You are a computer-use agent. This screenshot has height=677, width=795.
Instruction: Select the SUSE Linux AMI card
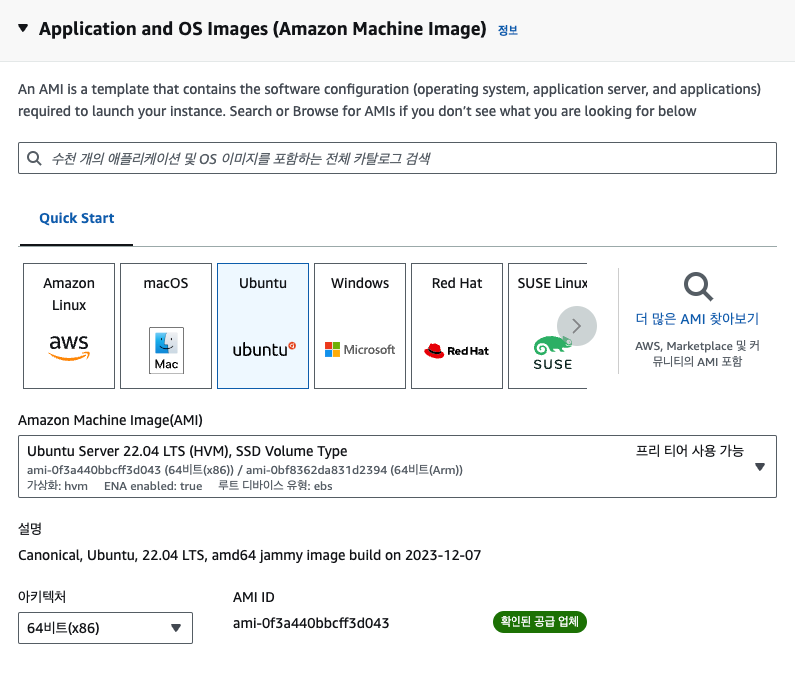(548, 326)
